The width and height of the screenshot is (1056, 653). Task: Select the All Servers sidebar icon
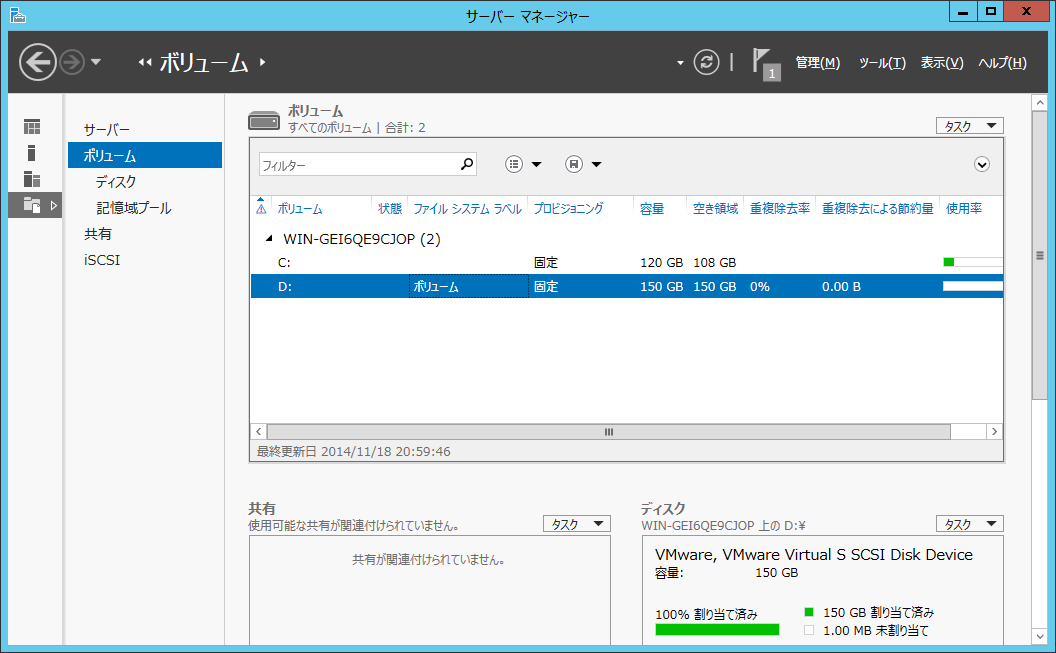[x=33, y=179]
